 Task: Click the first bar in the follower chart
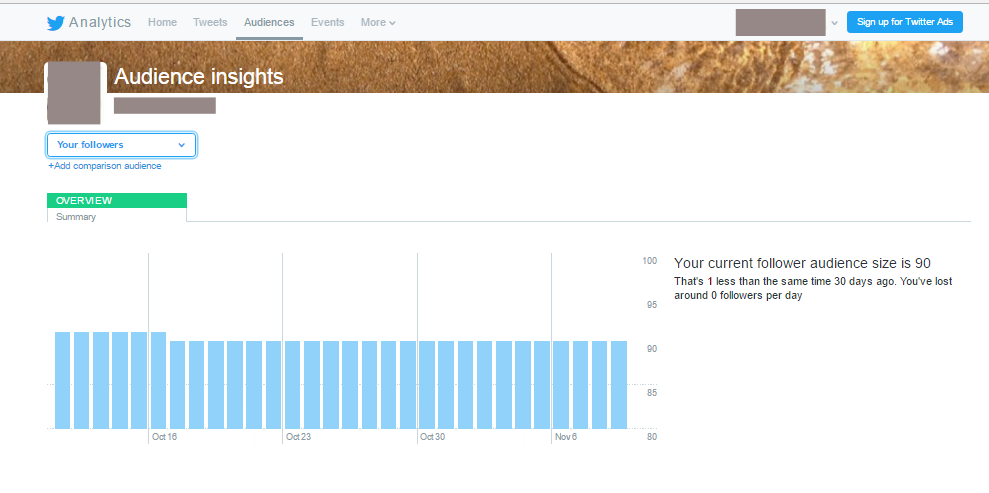62,380
